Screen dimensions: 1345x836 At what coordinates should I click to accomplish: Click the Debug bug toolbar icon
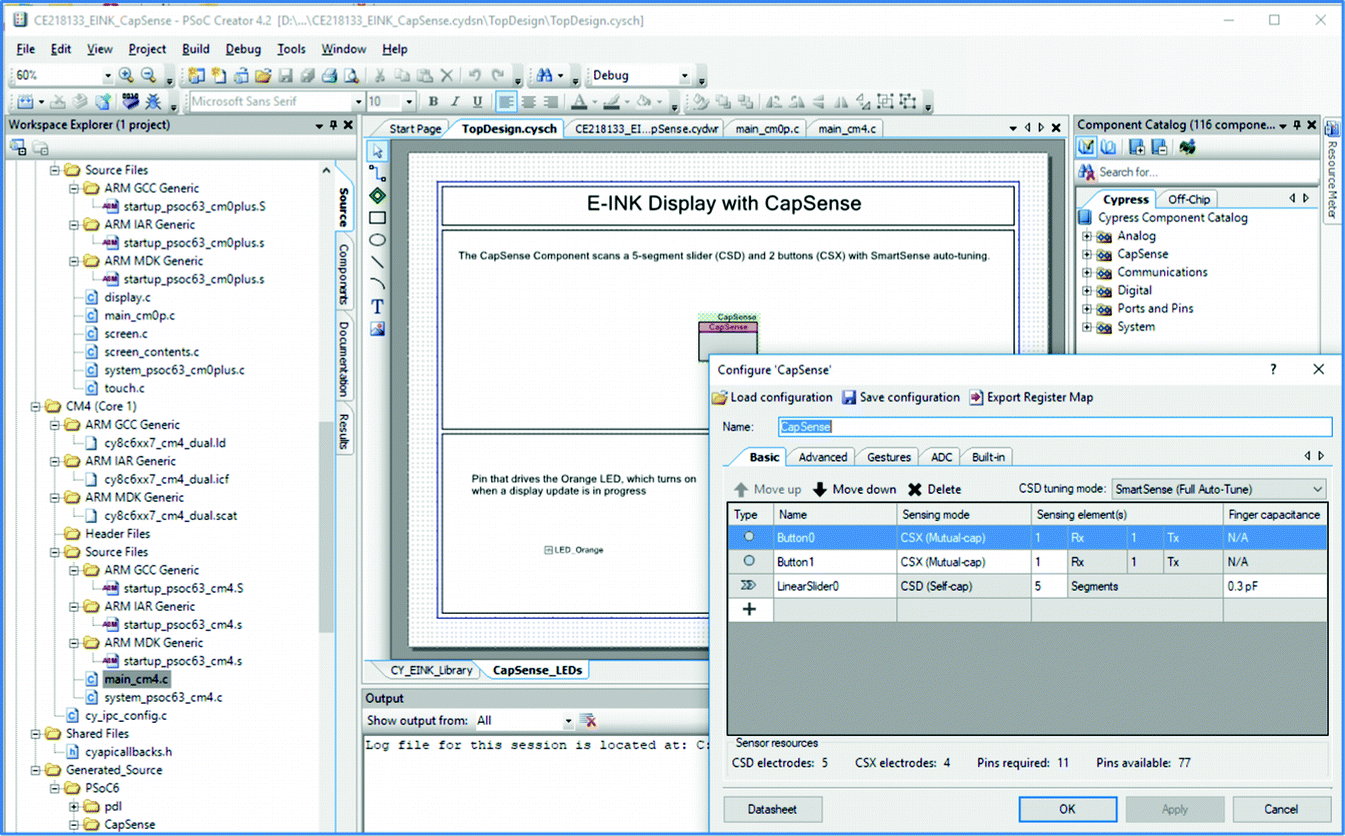153,102
